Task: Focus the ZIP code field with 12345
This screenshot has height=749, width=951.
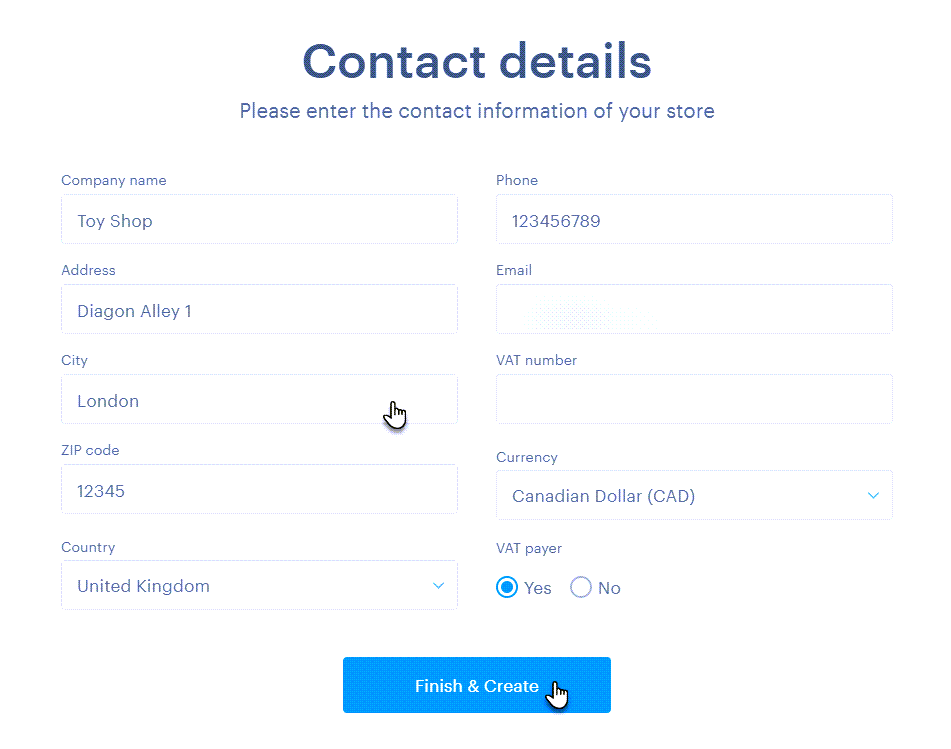Action: (259, 490)
